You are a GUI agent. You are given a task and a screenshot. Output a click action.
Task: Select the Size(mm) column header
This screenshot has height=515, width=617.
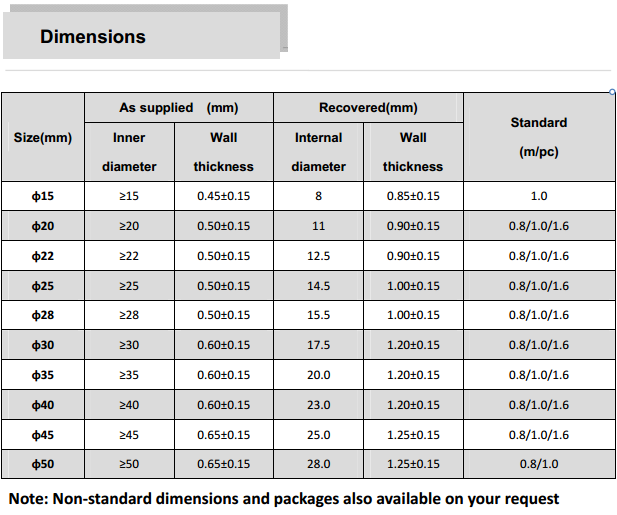(x=43, y=137)
